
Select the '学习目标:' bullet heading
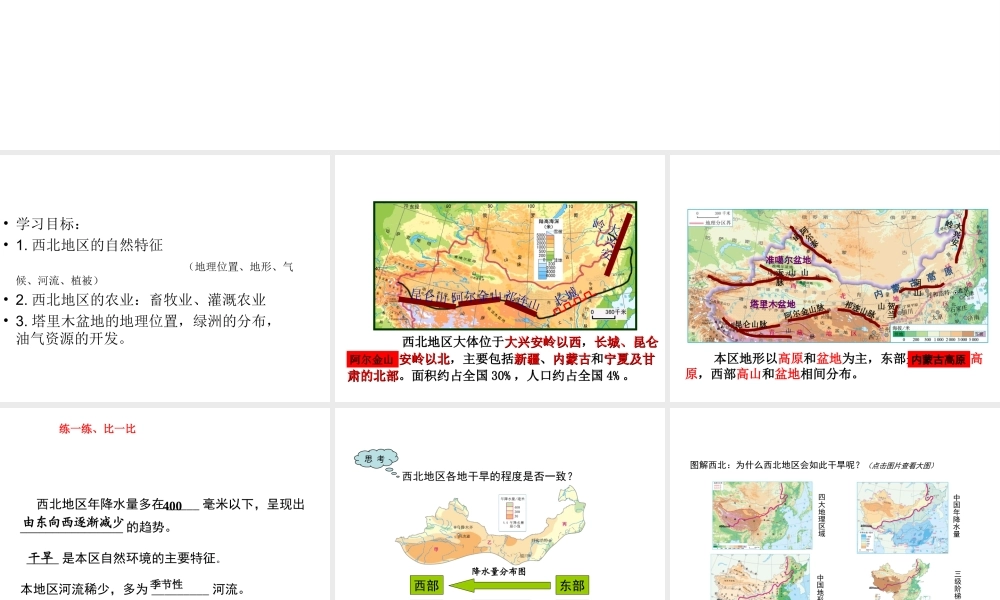pos(48,224)
